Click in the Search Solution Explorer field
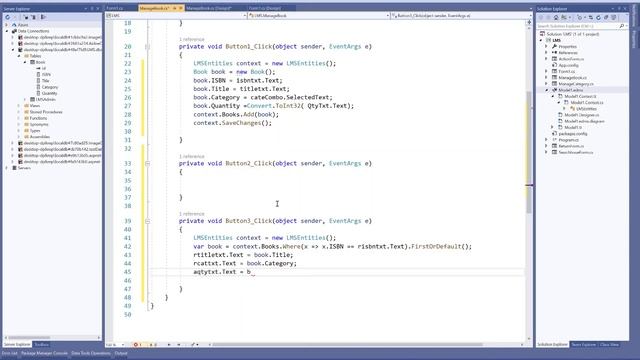The height and width of the screenshot is (360, 640). [578, 26]
